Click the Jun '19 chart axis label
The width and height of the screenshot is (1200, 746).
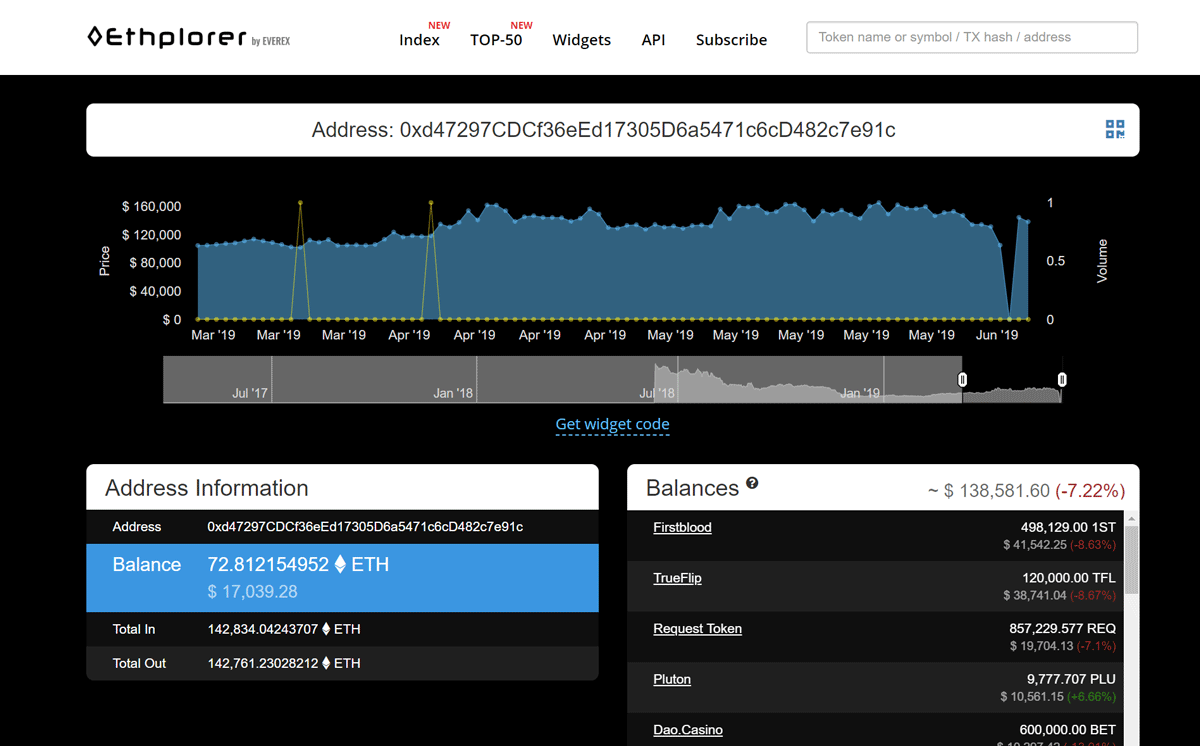(997, 335)
